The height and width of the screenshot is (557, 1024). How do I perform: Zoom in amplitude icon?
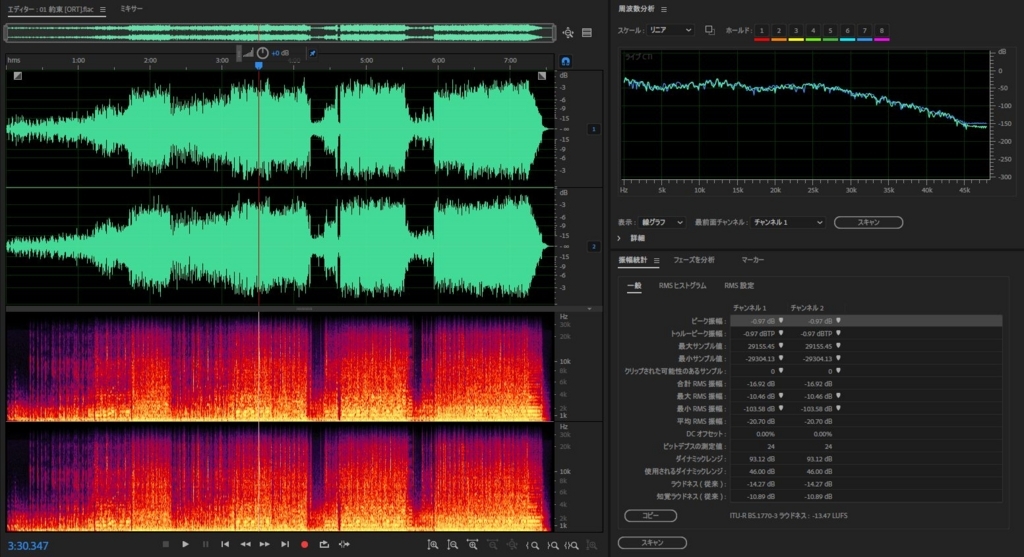coord(433,545)
